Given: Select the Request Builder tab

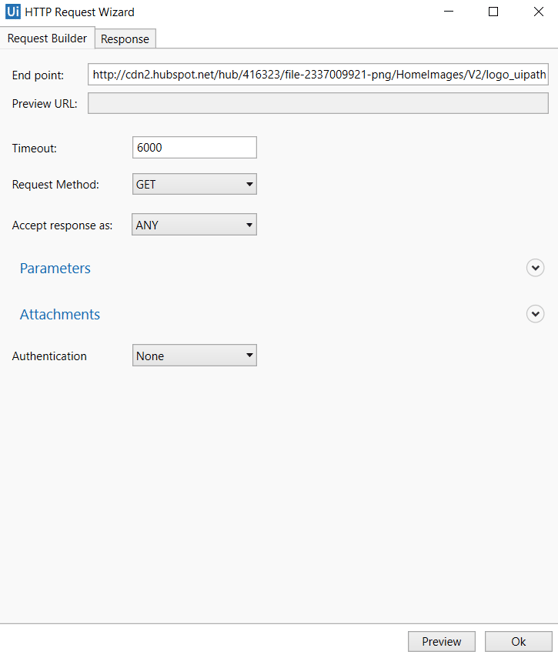Looking at the screenshot, I should (x=47, y=38).
